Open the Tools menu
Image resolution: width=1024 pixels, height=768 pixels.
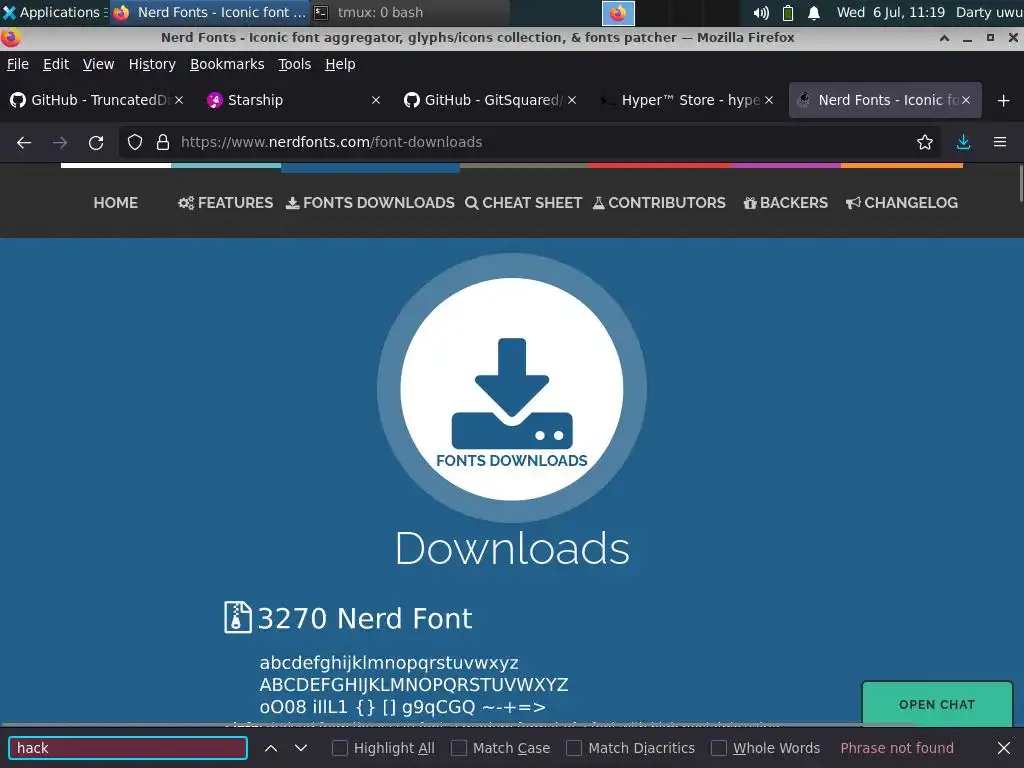(295, 64)
